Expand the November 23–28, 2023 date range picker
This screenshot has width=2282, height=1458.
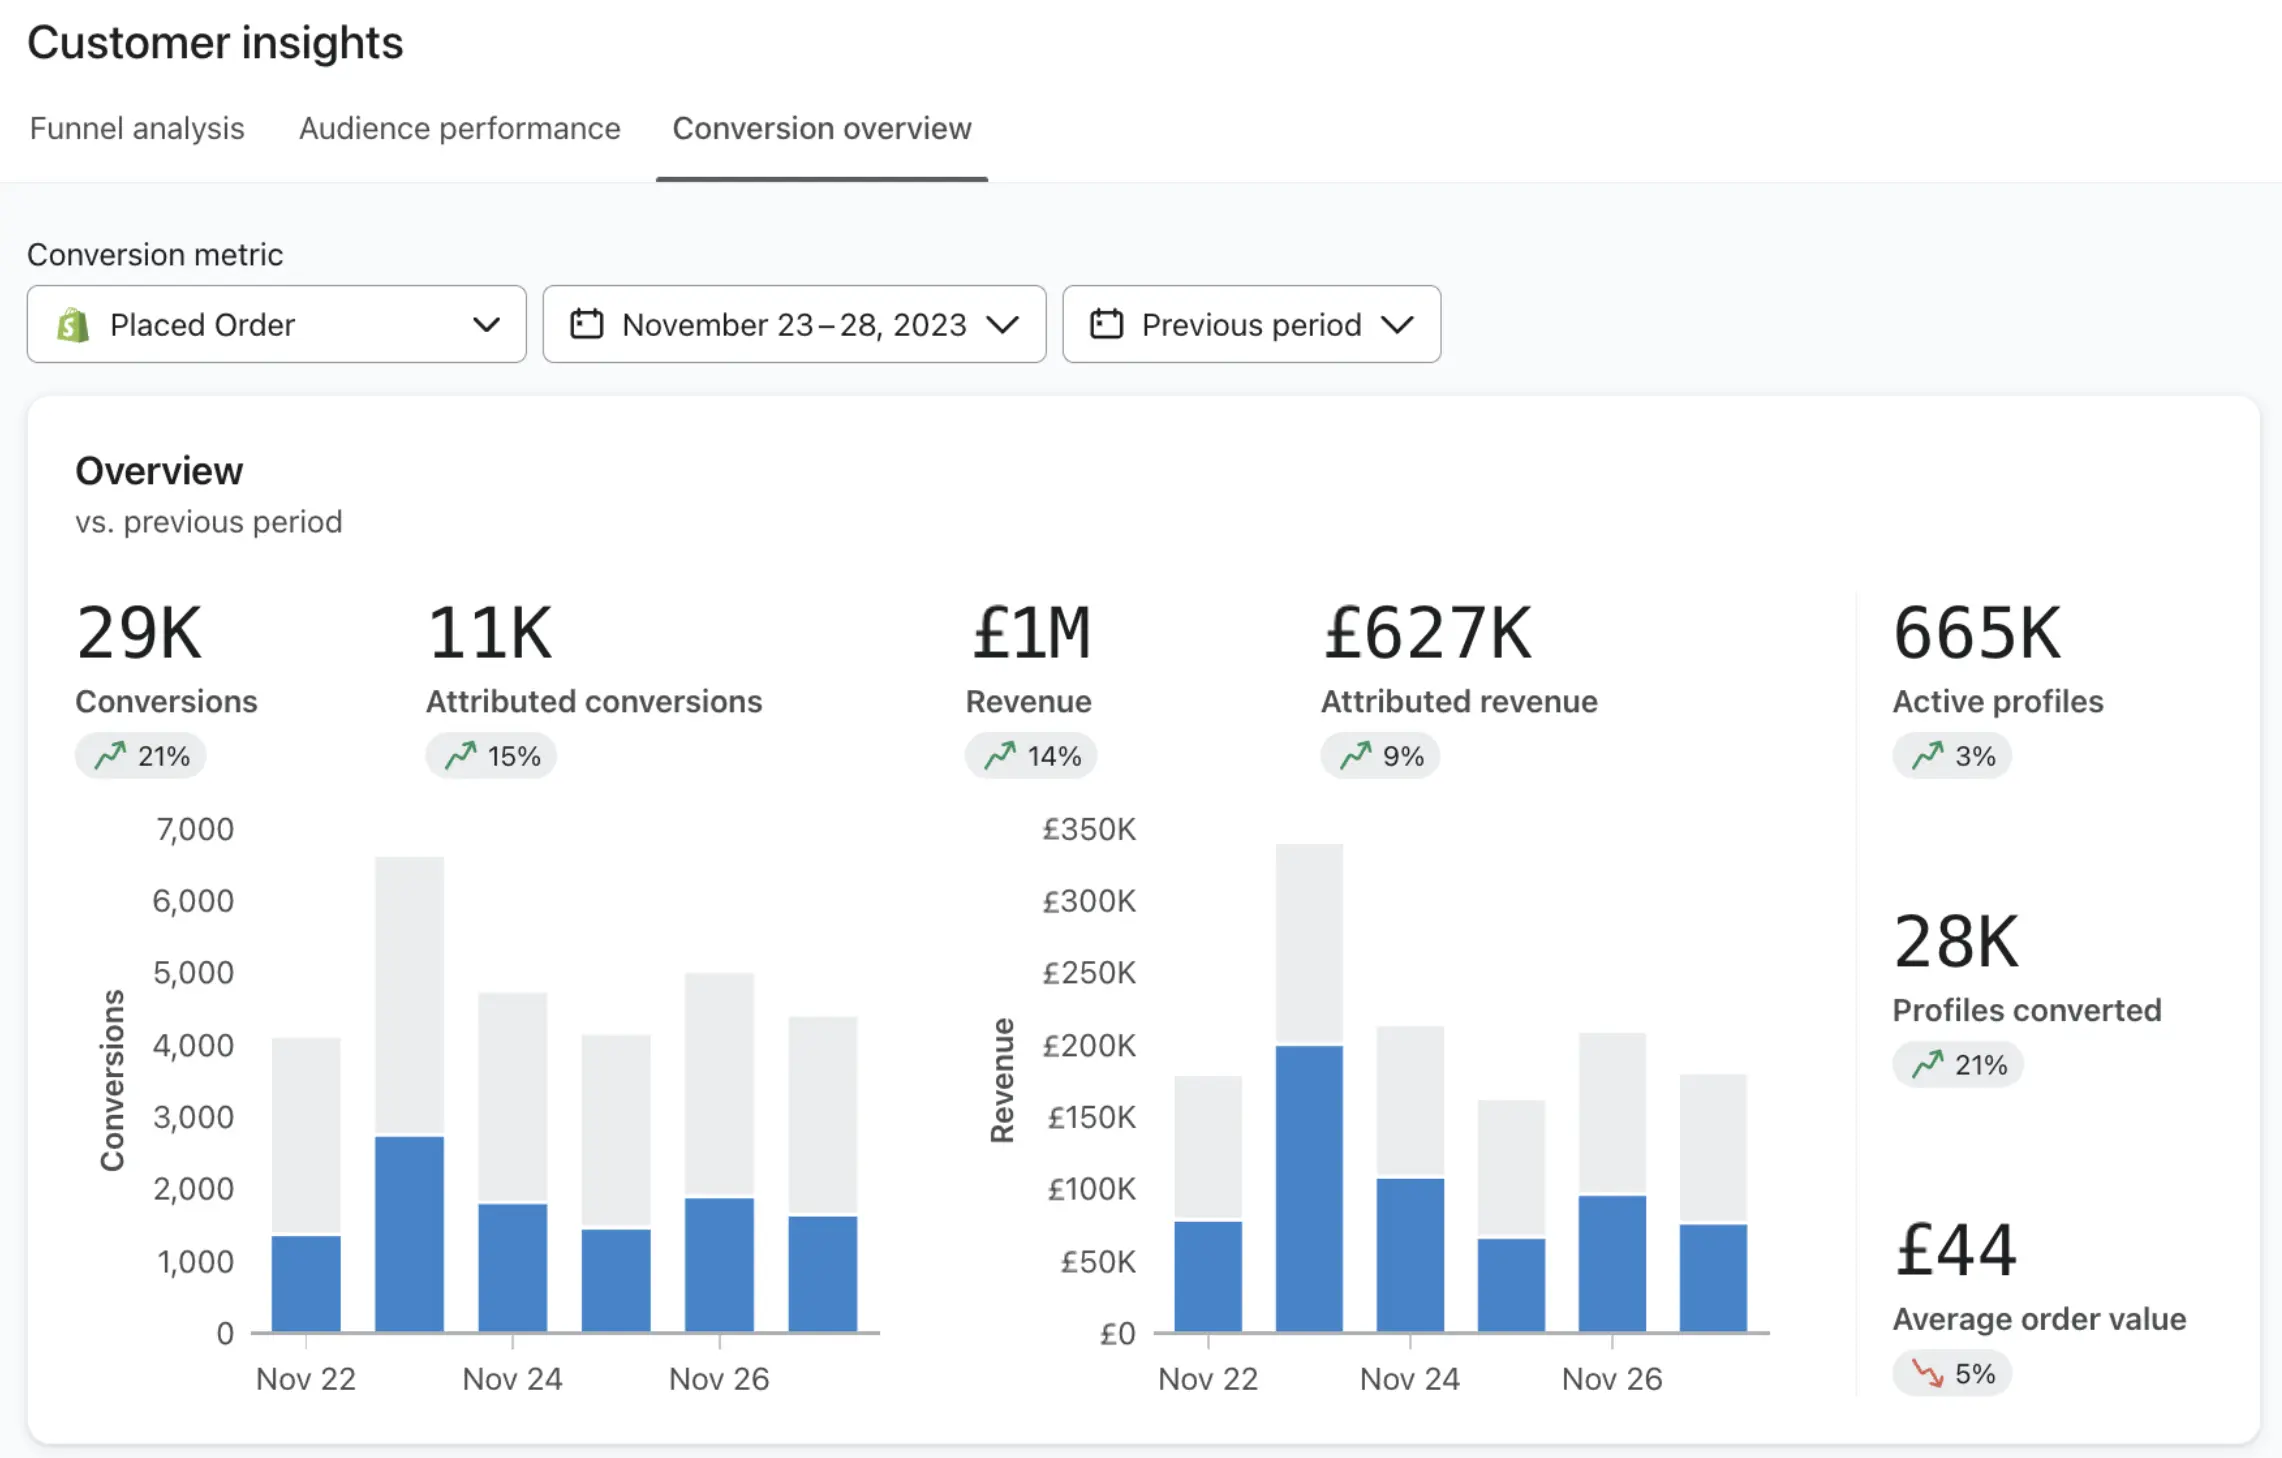[x=794, y=324]
